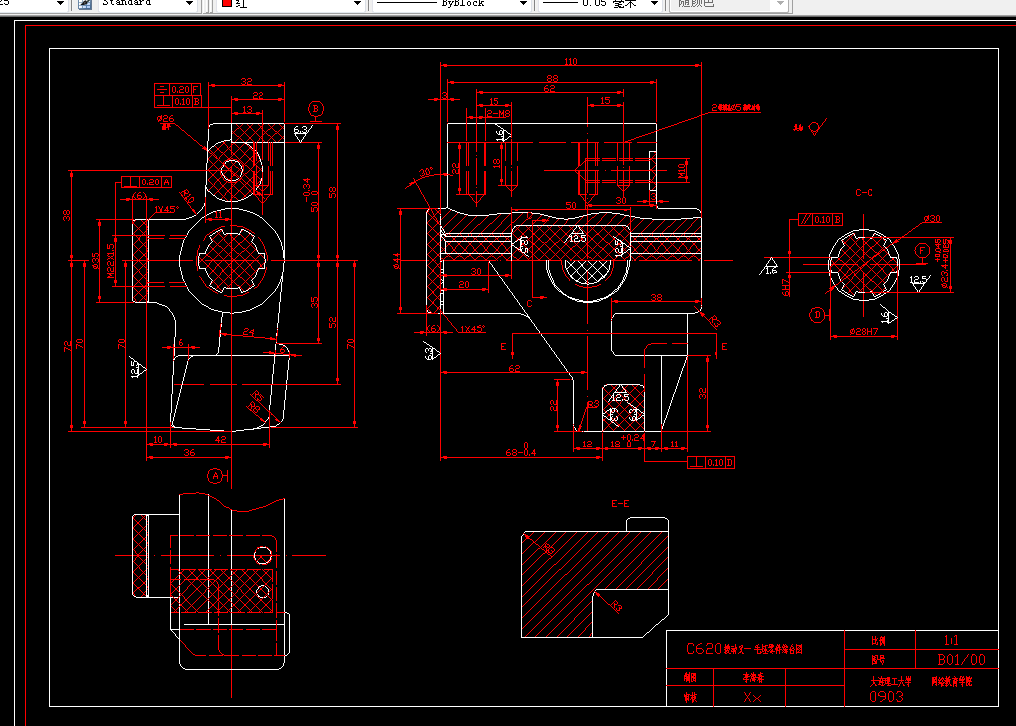Open the Standard text style dropdown
The height and width of the screenshot is (726, 1016).
click(189, 4)
